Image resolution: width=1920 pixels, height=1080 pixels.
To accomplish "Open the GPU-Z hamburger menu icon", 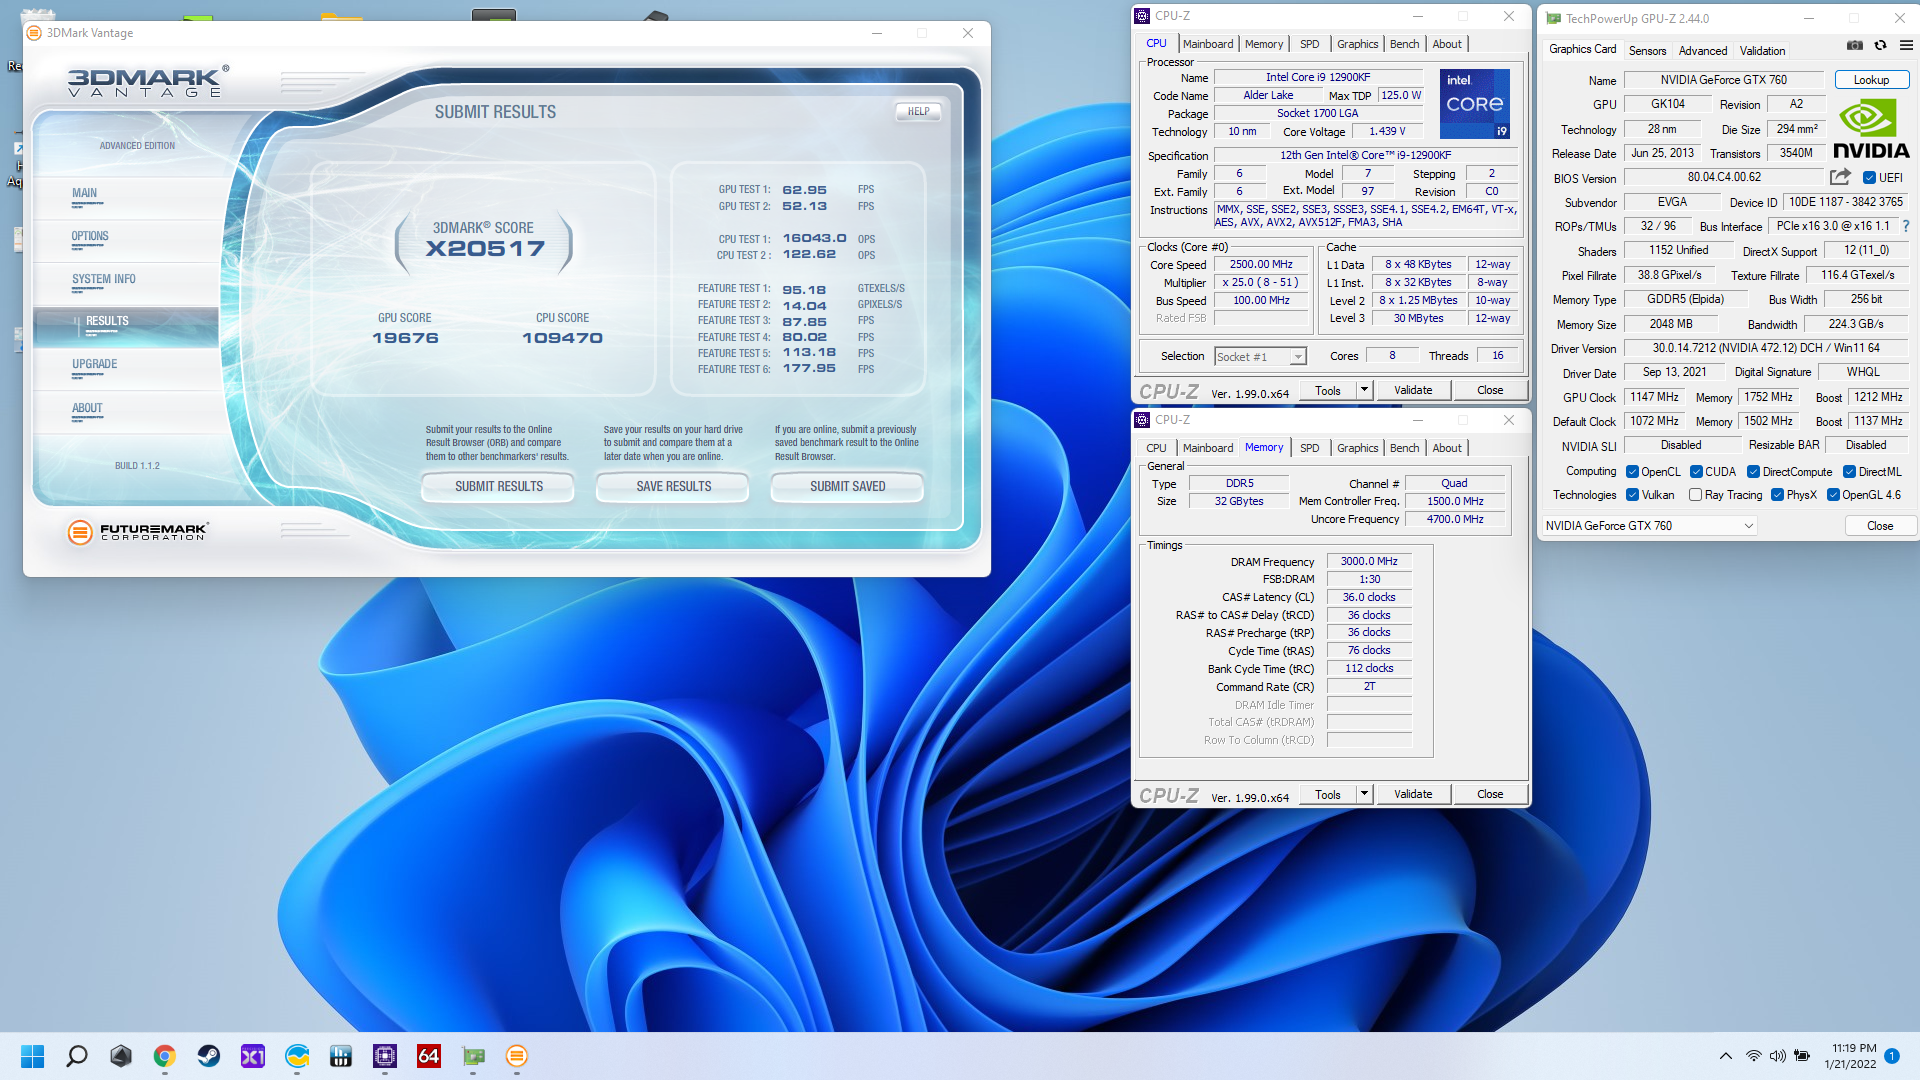I will 1906,45.
